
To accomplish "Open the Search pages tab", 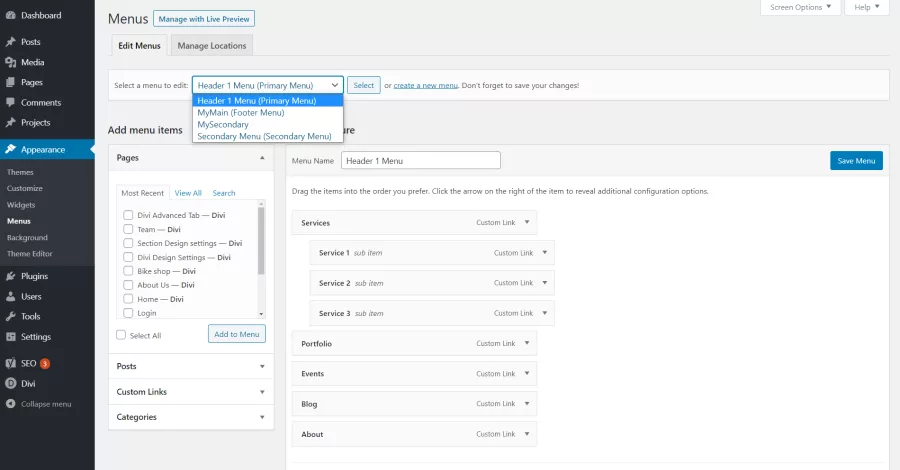I will tap(224, 193).
